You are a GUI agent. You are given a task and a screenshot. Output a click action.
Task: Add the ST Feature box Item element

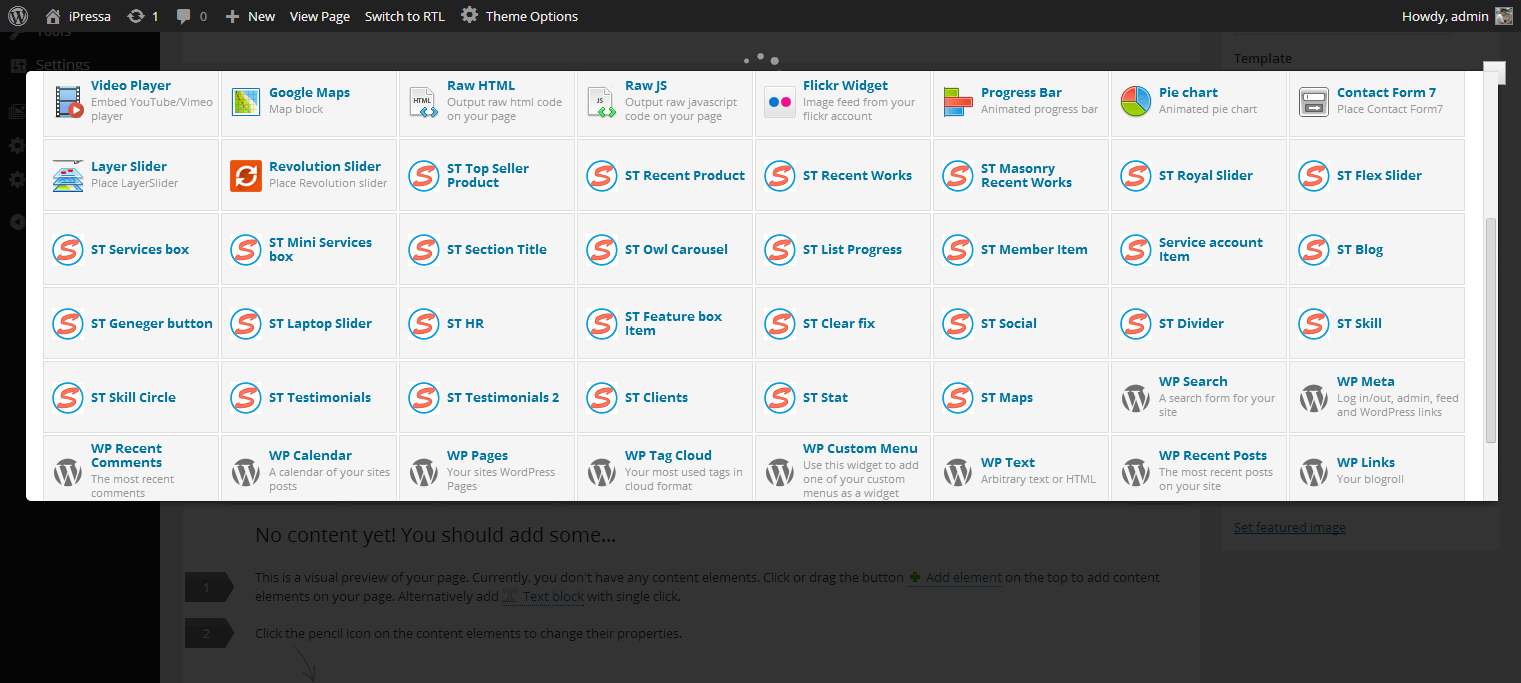(x=665, y=324)
